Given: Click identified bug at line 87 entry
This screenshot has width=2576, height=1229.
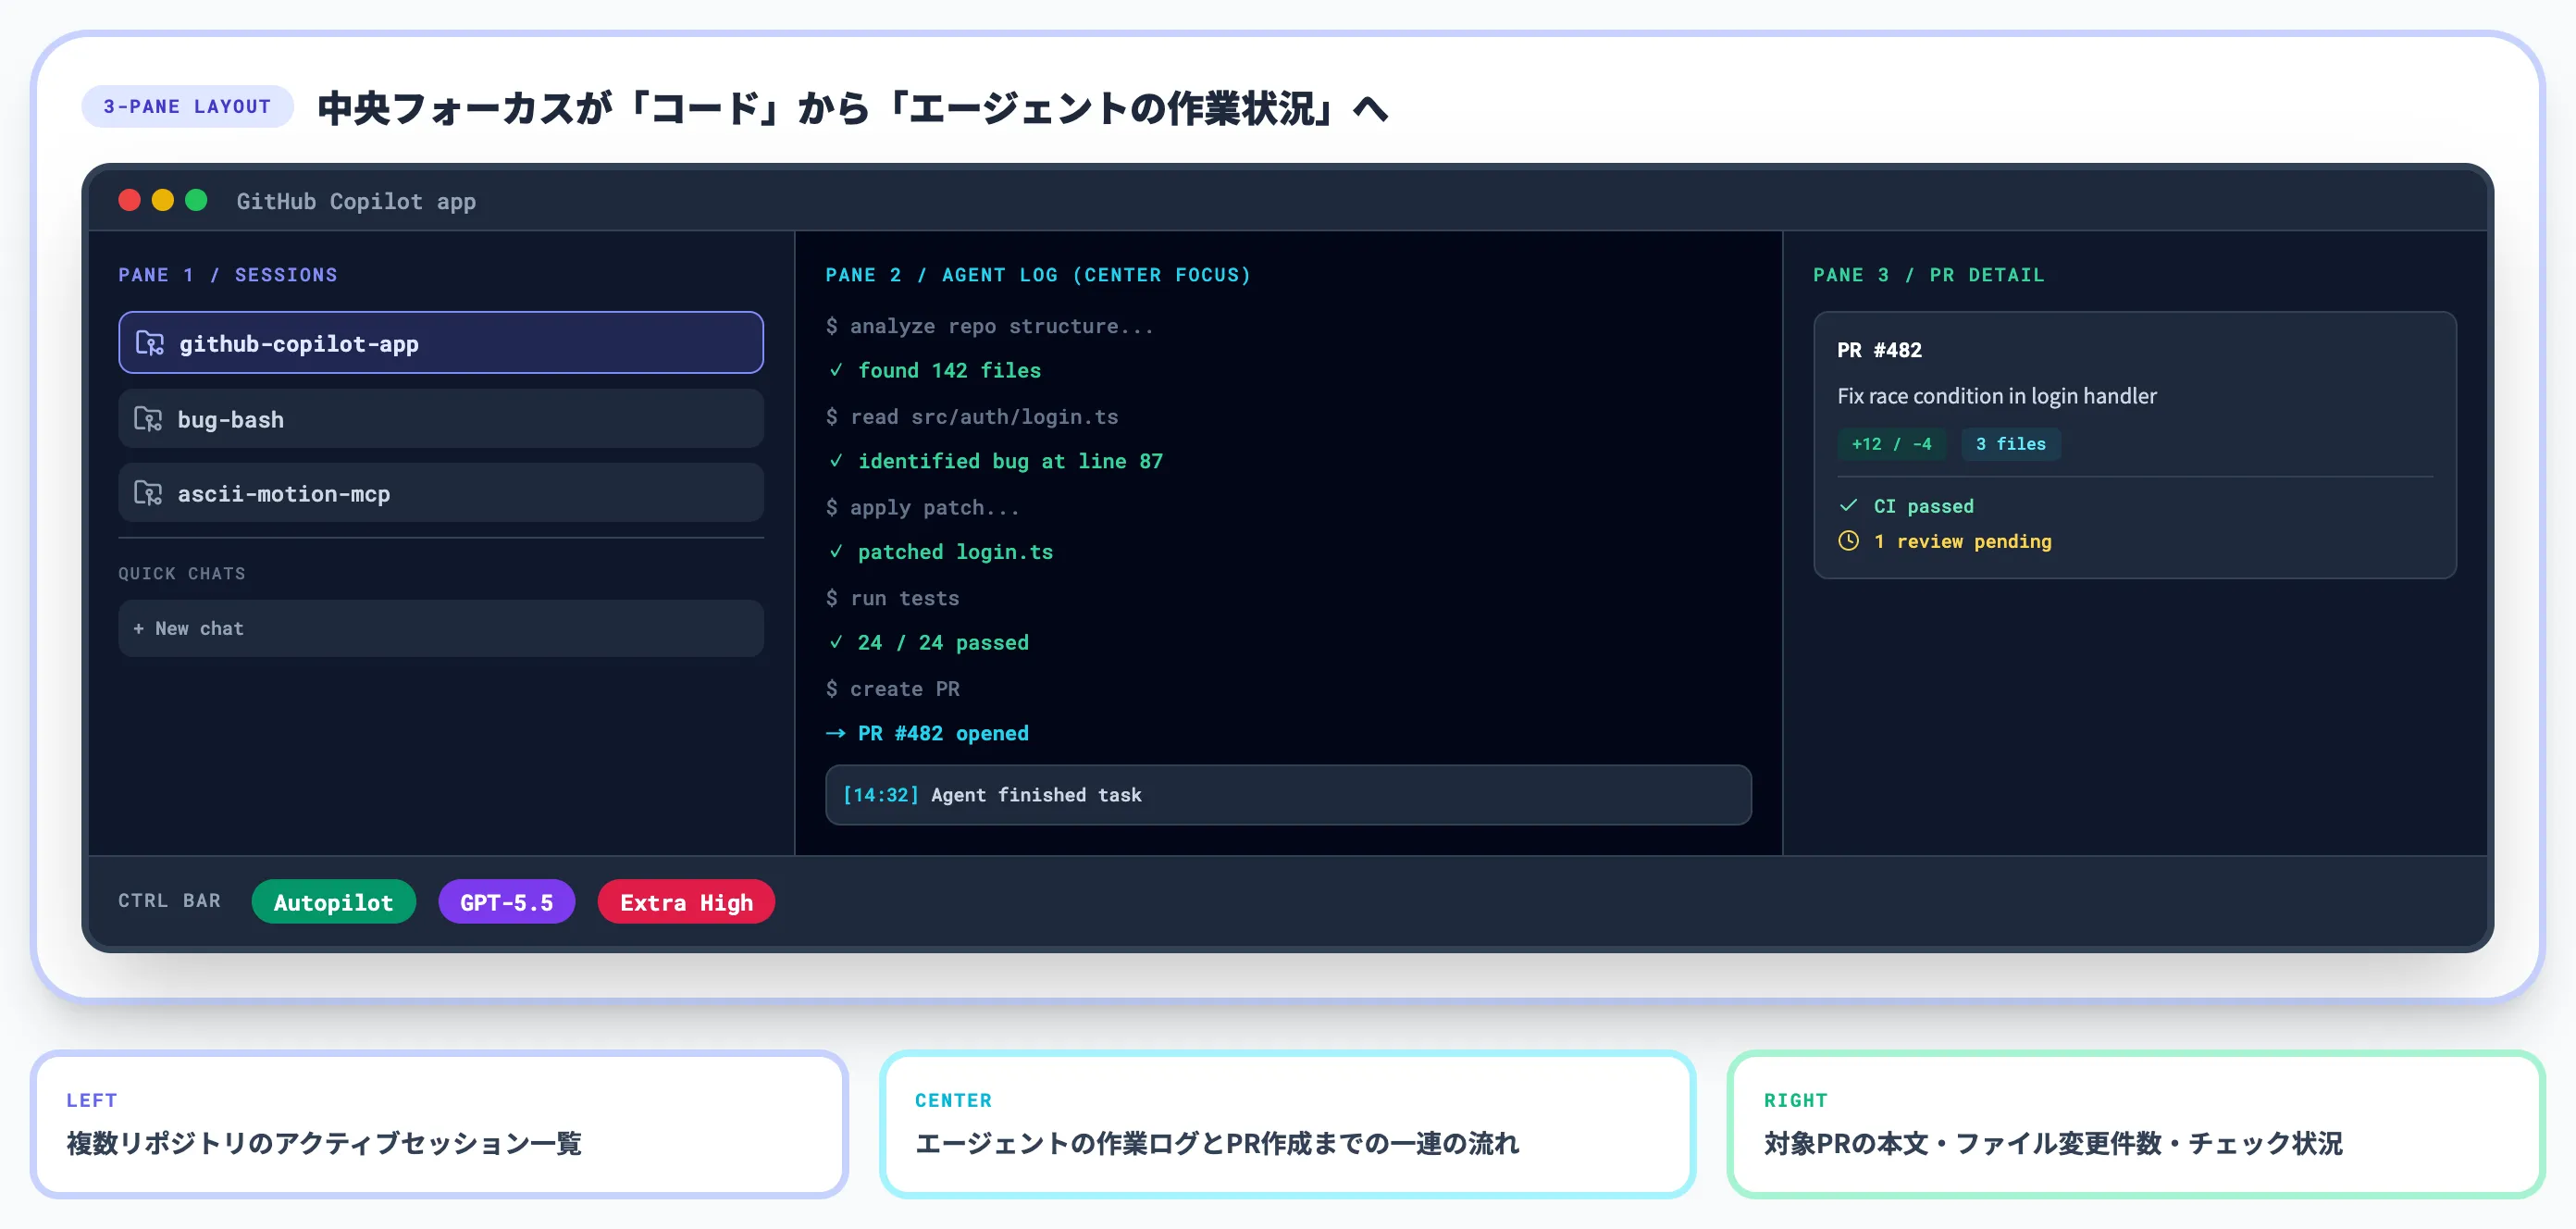Looking at the screenshot, I should click(x=1010, y=461).
